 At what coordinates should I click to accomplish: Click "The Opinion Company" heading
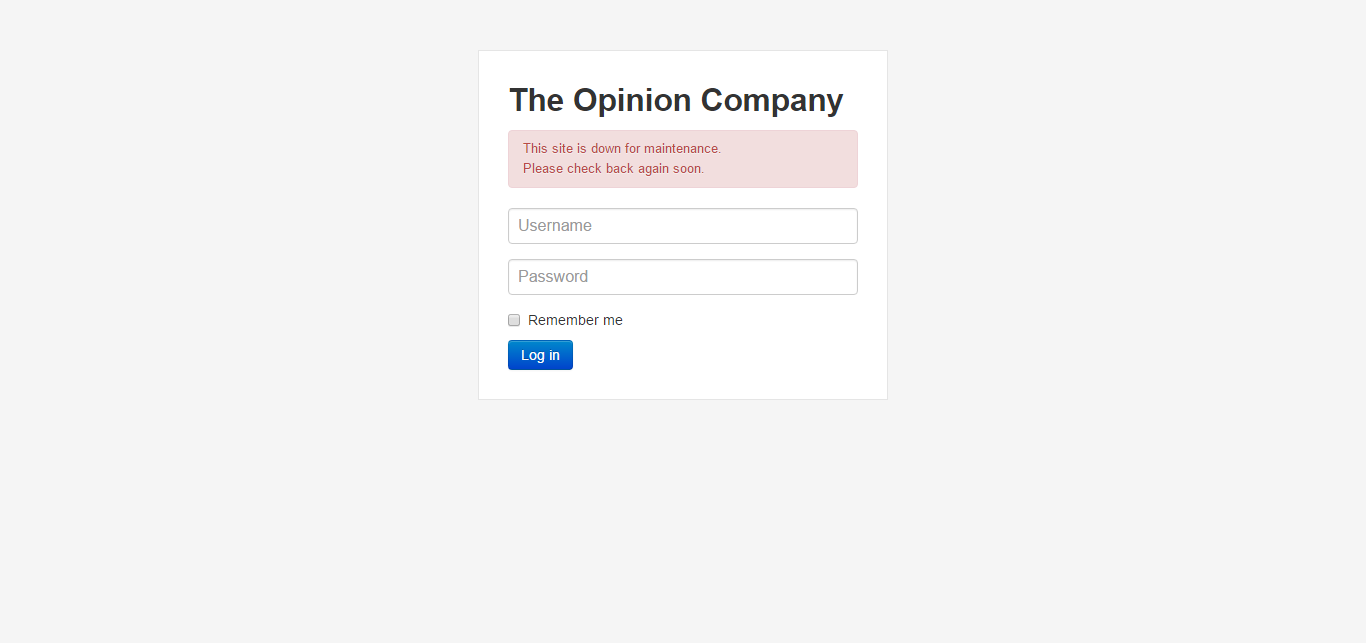pos(676,100)
